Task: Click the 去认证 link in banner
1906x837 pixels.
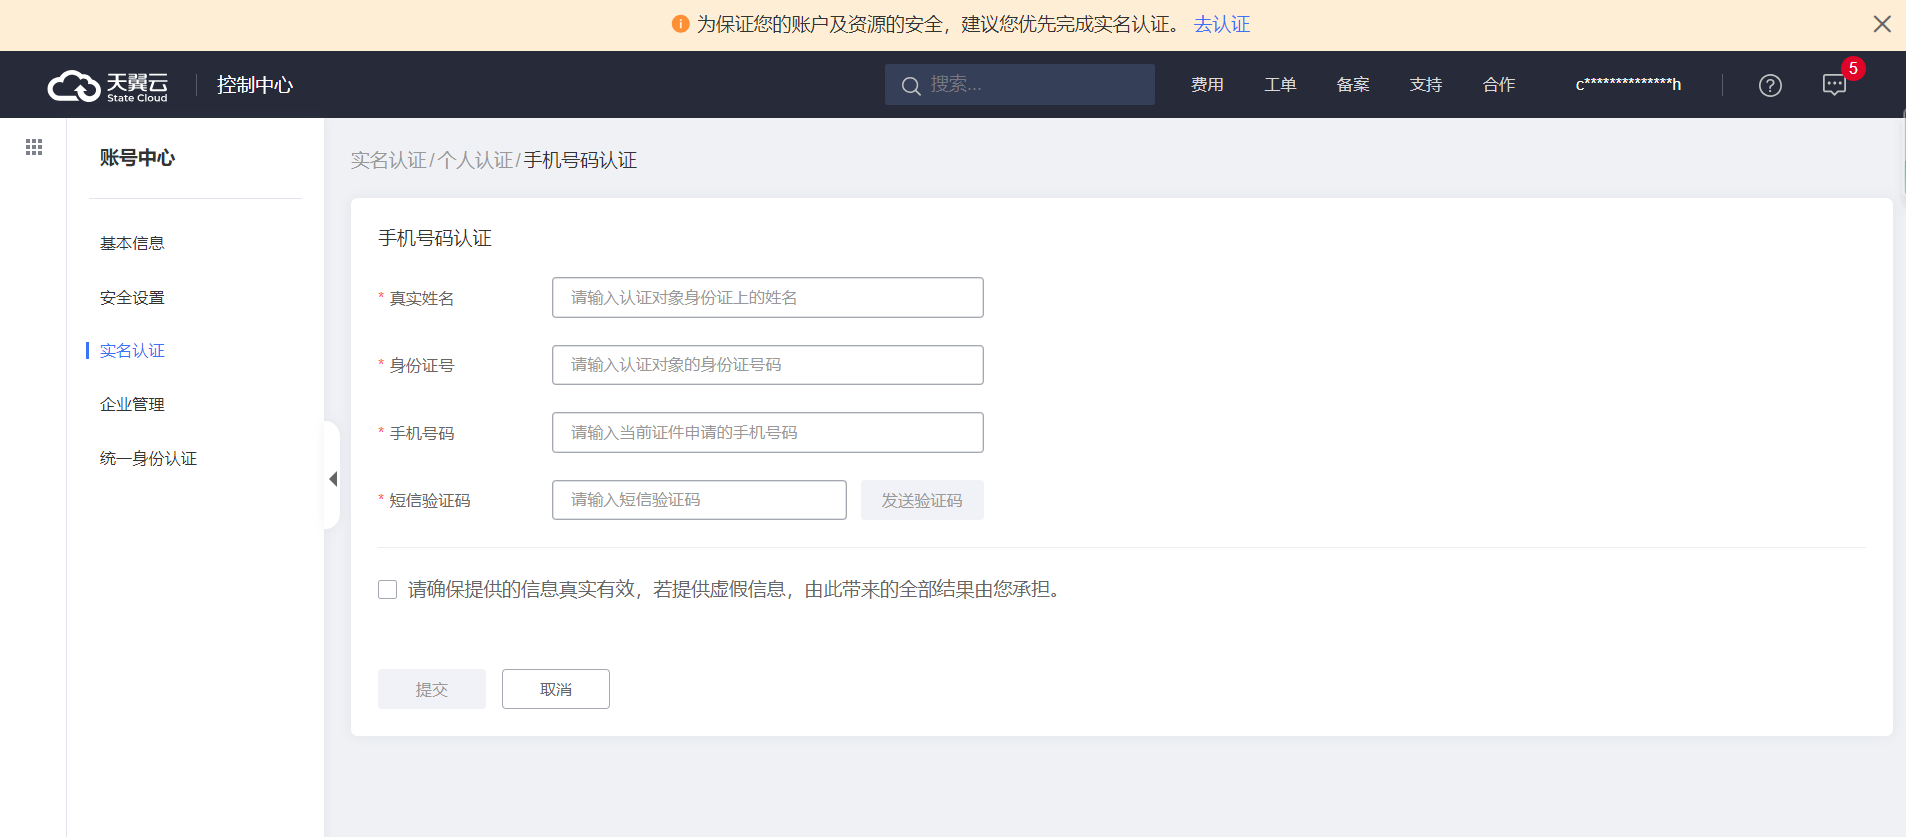Action: pyautogui.click(x=1221, y=24)
